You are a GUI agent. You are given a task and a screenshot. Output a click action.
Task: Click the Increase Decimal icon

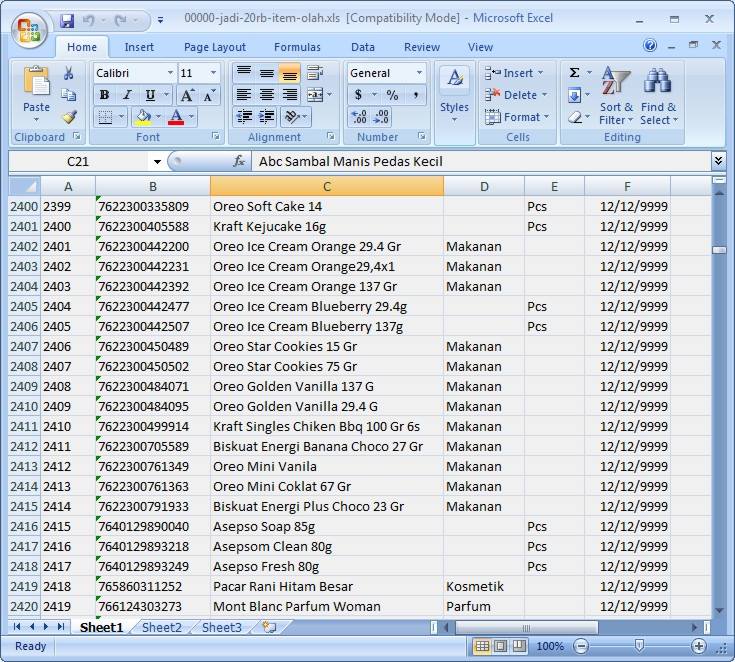[359, 117]
